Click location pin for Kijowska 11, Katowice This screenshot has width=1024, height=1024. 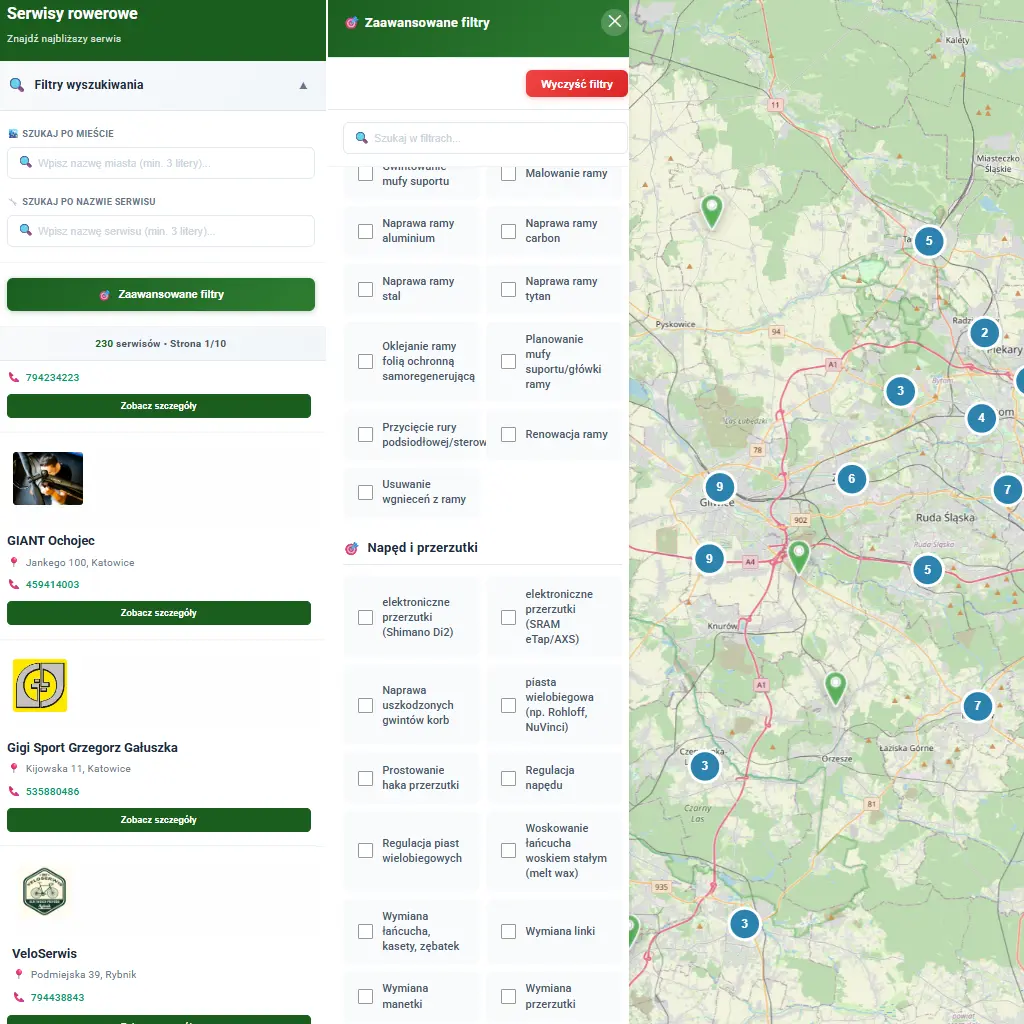pos(14,768)
